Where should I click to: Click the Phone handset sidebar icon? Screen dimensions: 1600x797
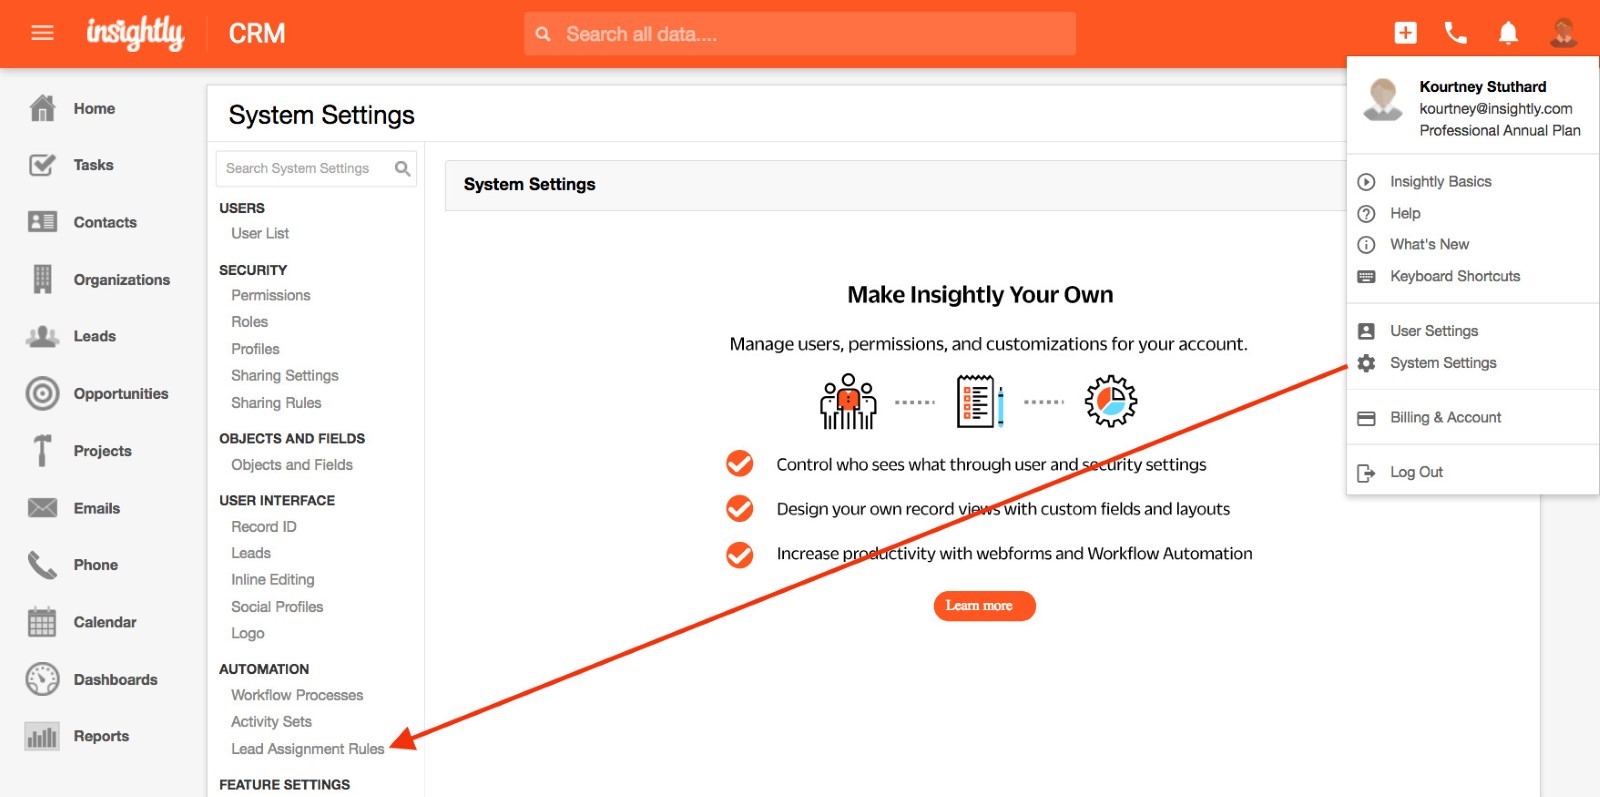pyautogui.click(x=42, y=565)
